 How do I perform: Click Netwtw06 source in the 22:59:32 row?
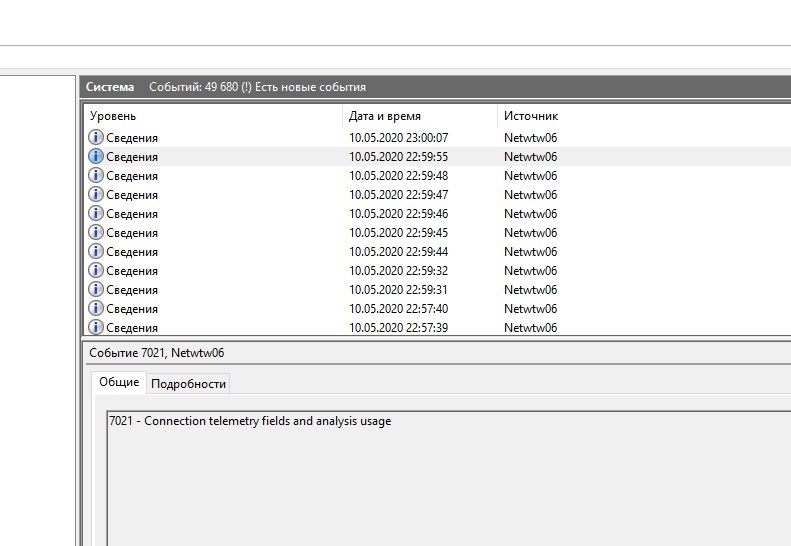(x=530, y=271)
